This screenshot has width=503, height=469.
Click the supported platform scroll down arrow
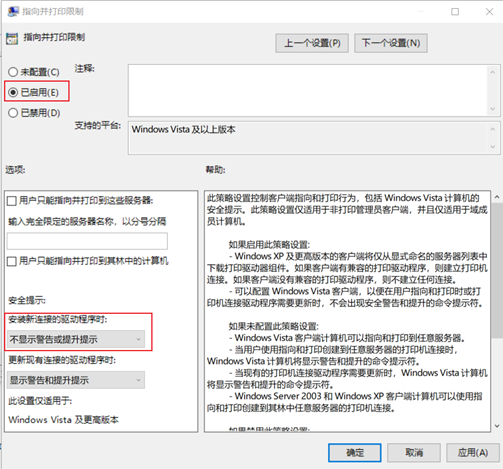[x=493, y=147]
